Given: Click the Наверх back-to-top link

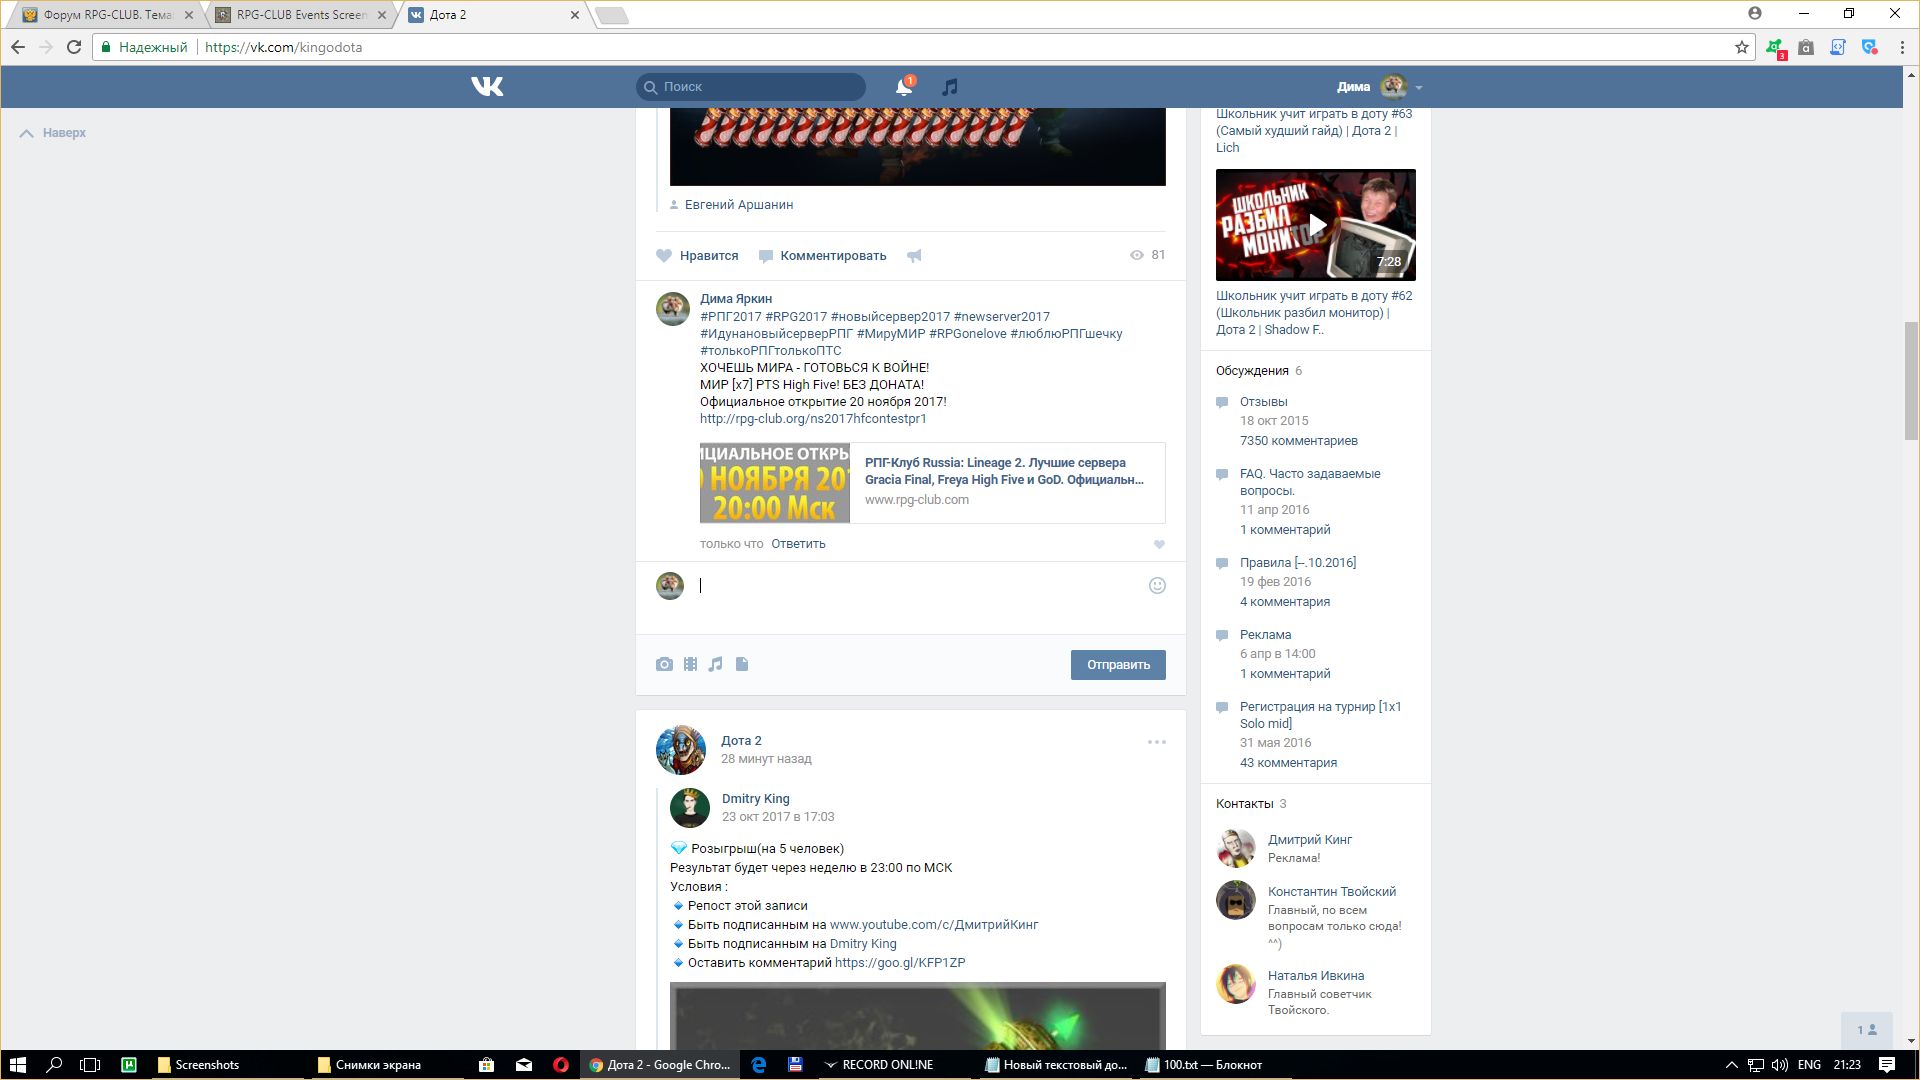Looking at the screenshot, I should (x=53, y=133).
